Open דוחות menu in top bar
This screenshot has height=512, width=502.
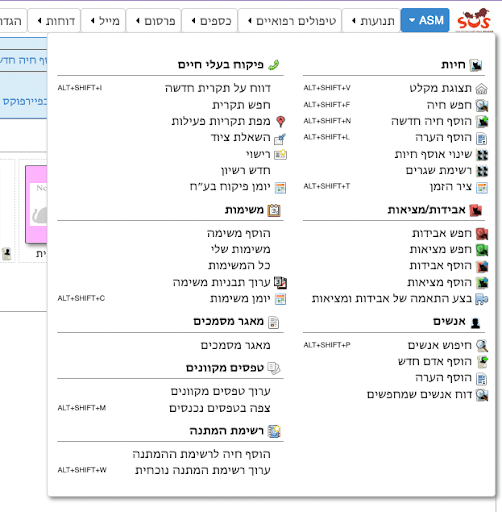(x=54, y=21)
